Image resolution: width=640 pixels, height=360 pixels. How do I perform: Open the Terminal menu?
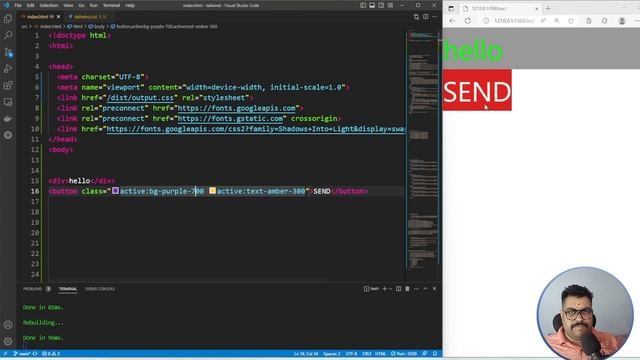point(111,5)
